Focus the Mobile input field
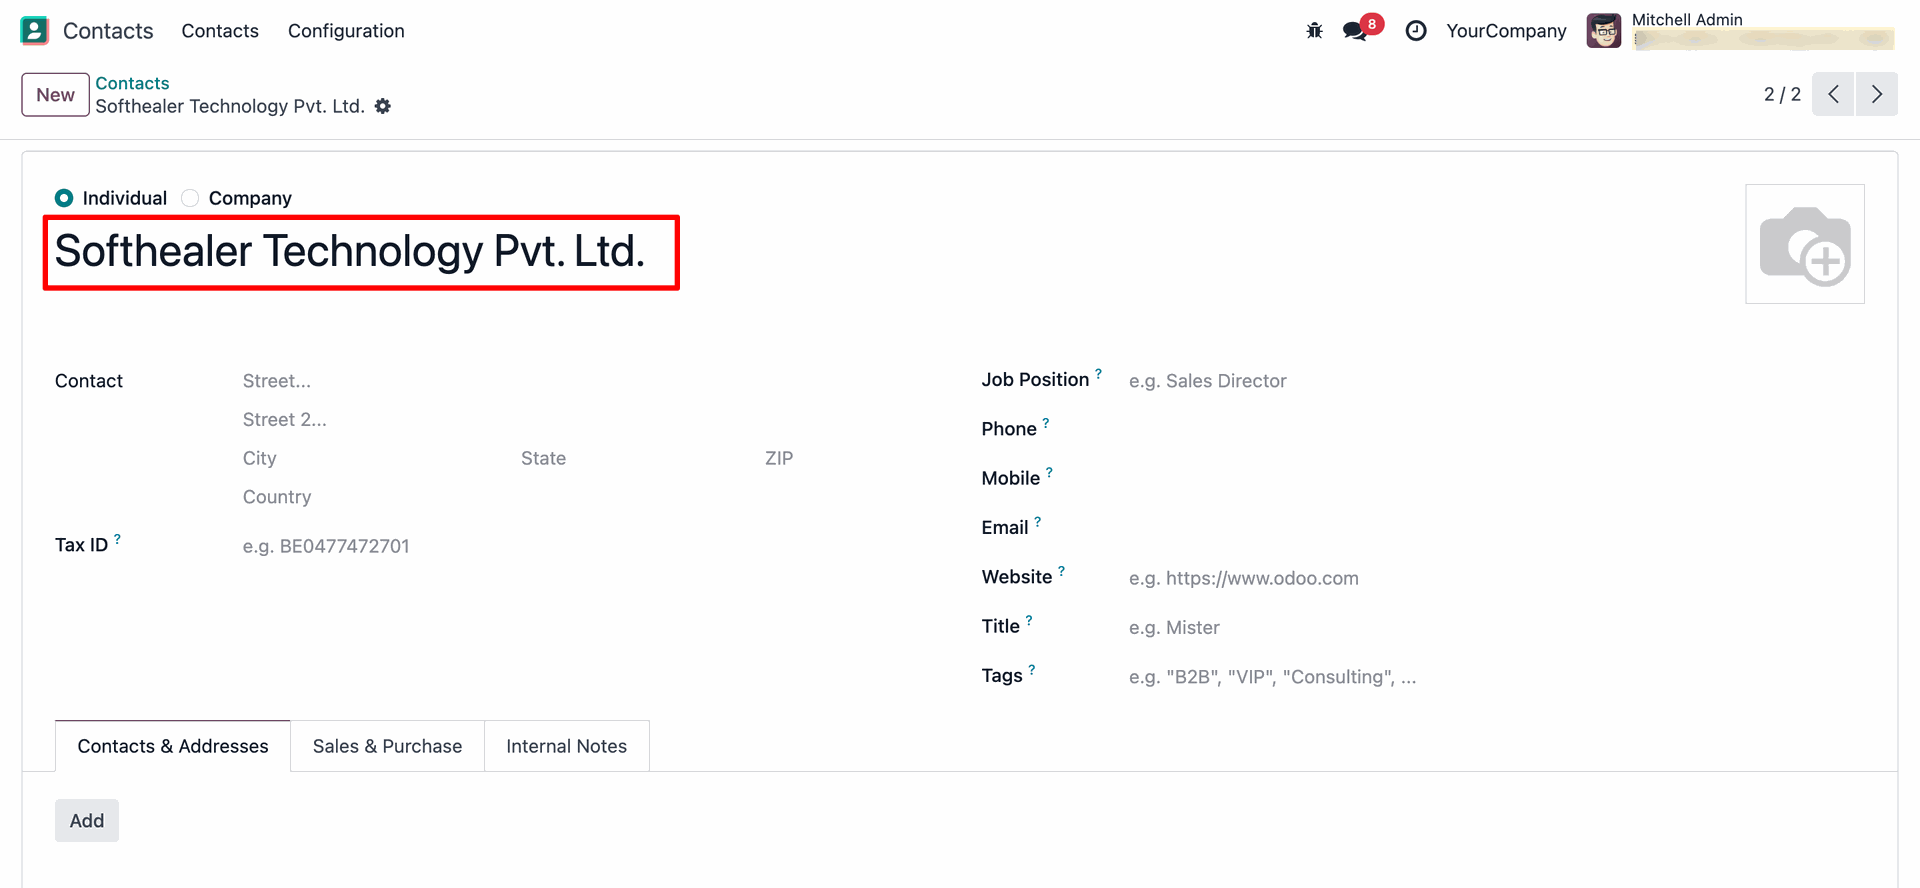 pyautogui.click(x=1496, y=479)
